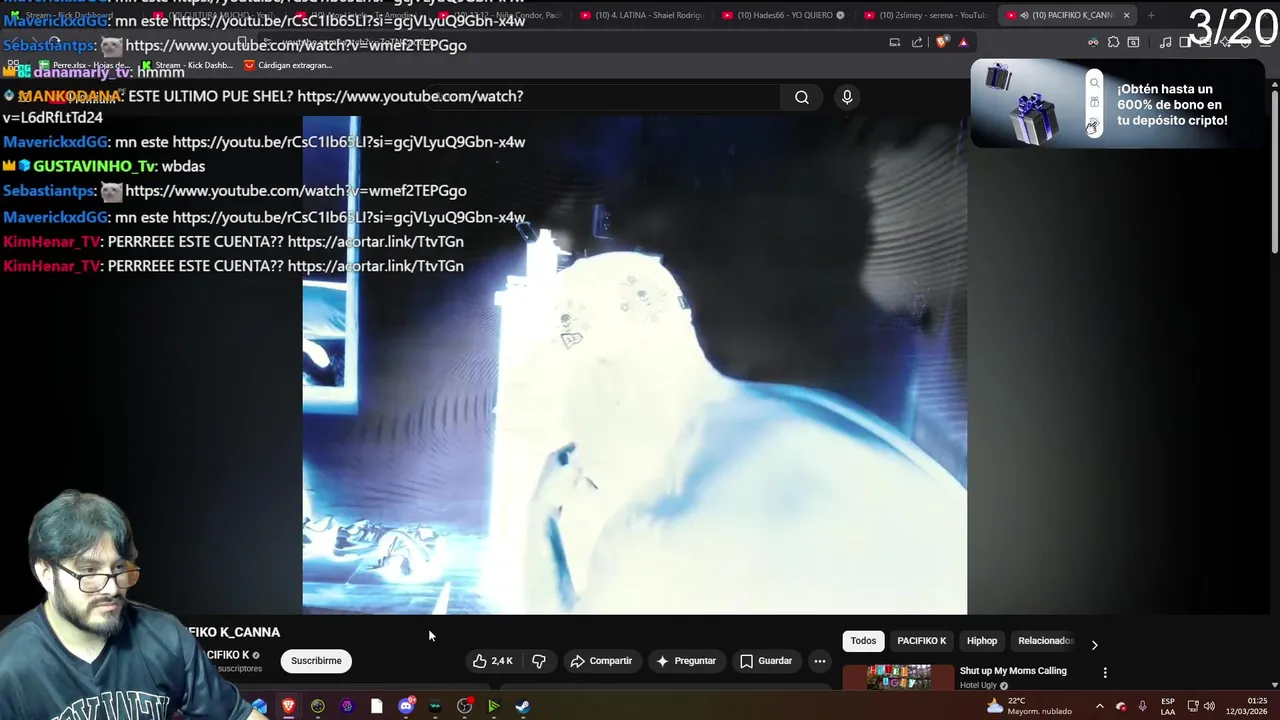Click the ESP LAA language indicator
Screen dimensions: 1280x720
coord(1167,706)
